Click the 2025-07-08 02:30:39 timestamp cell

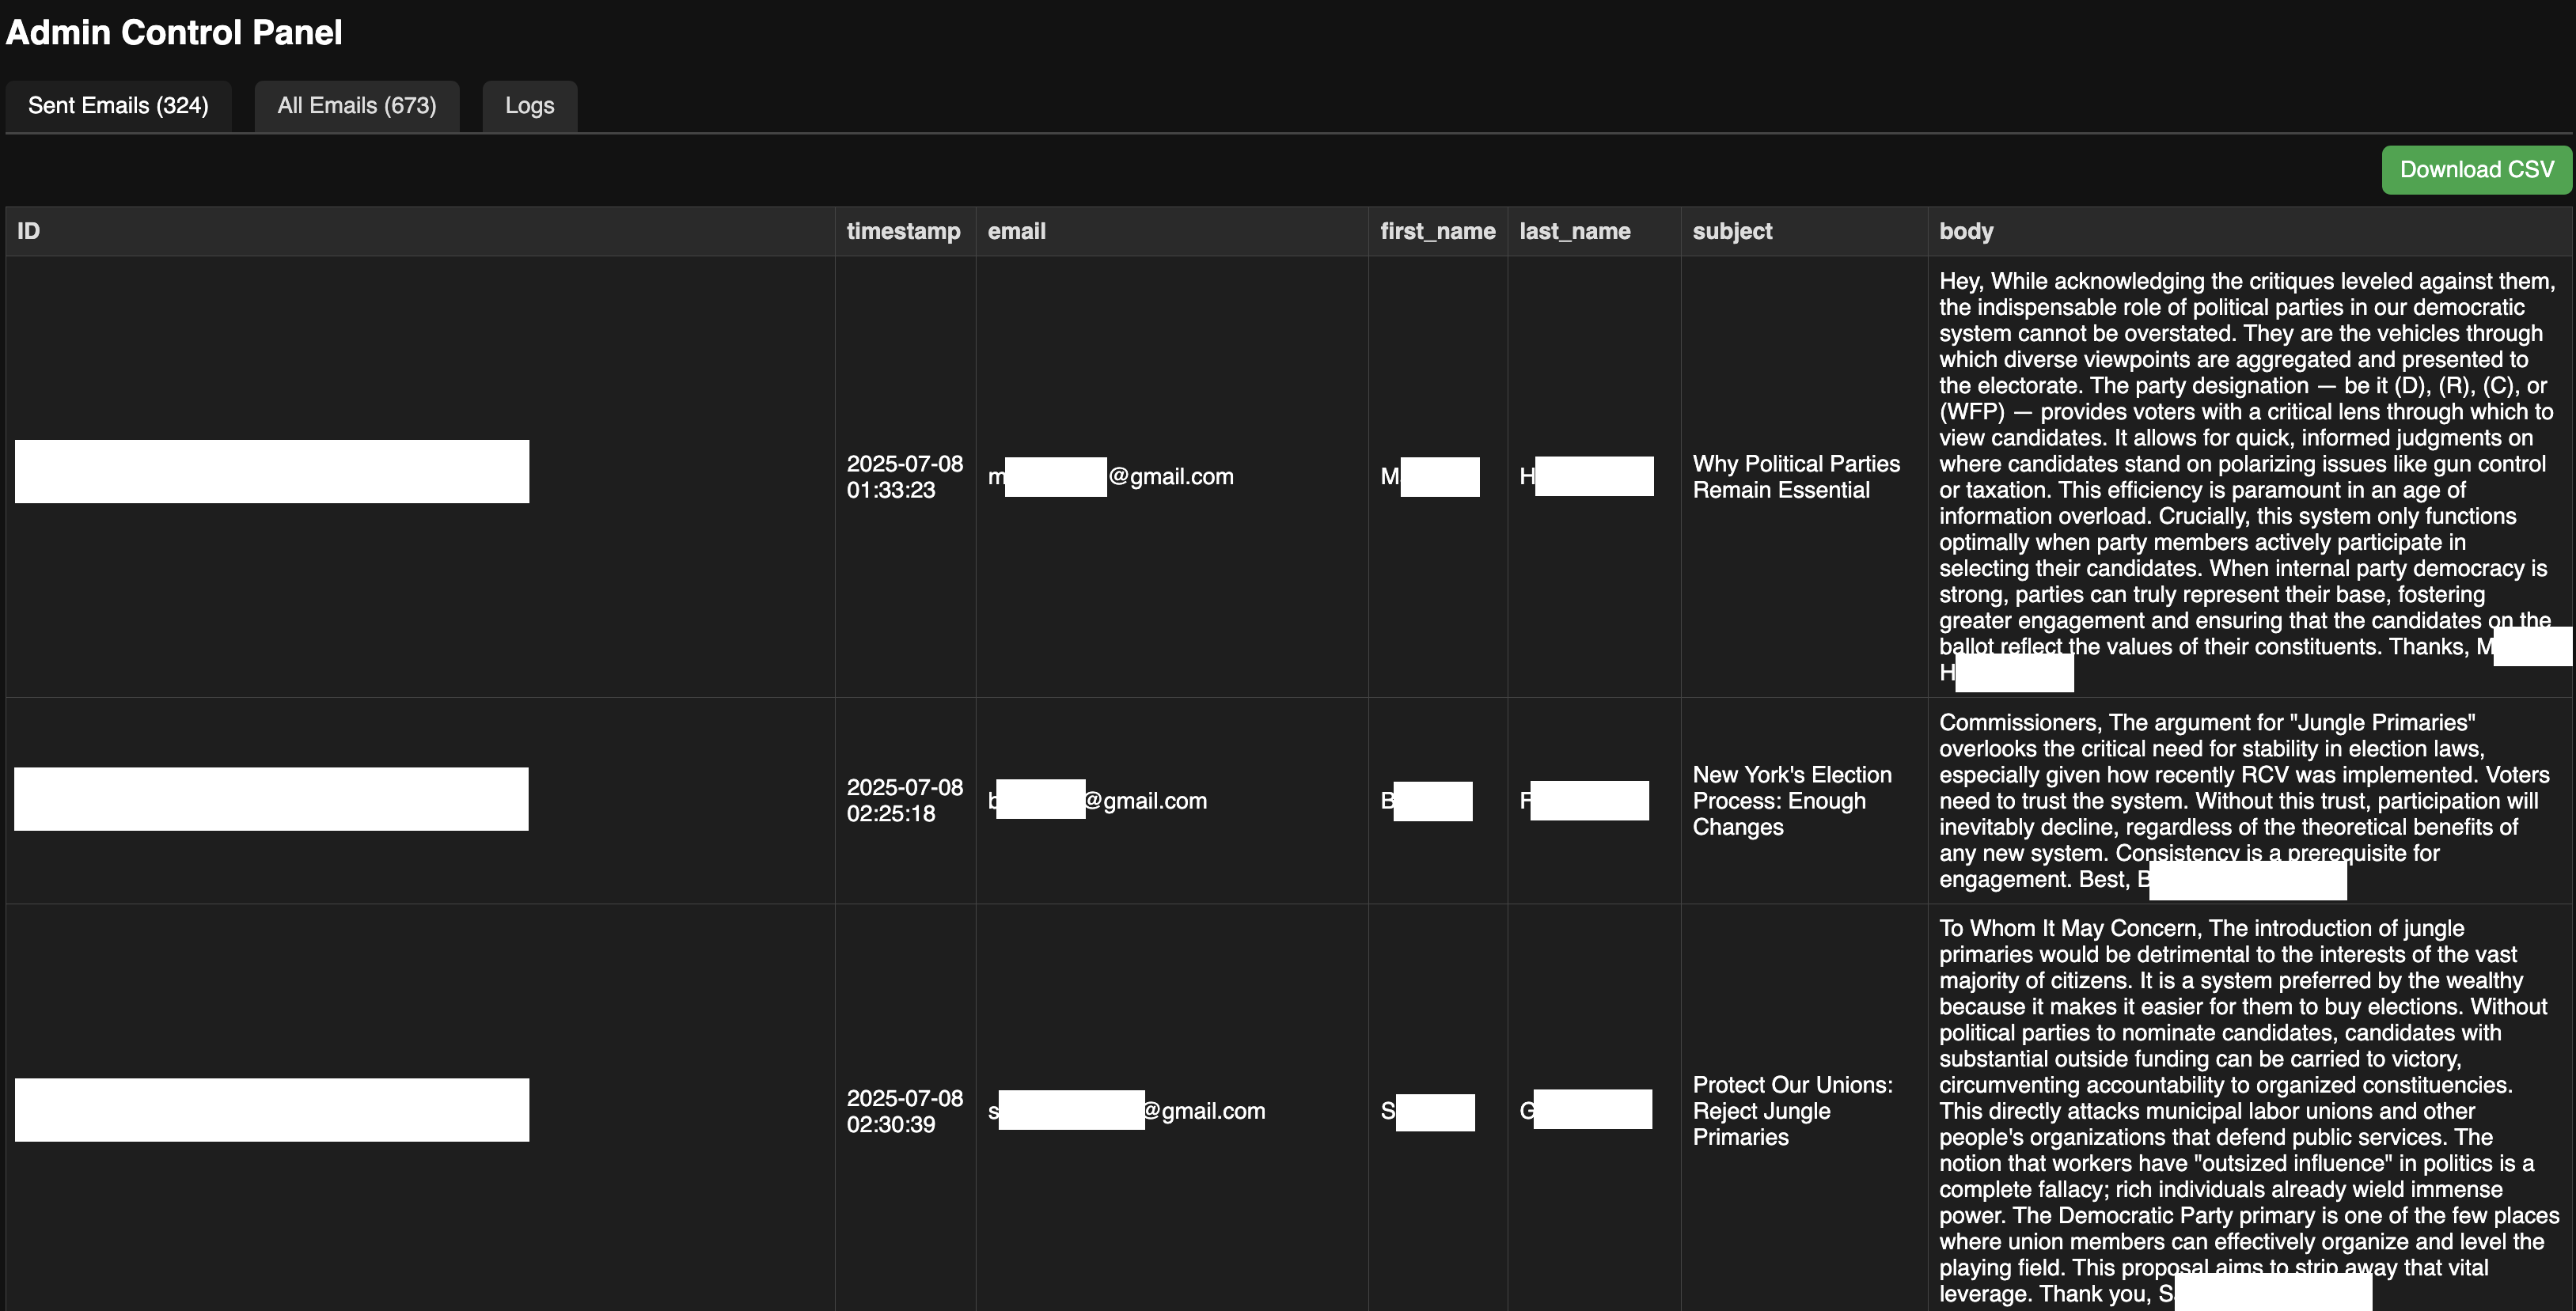tap(903, 1110)
